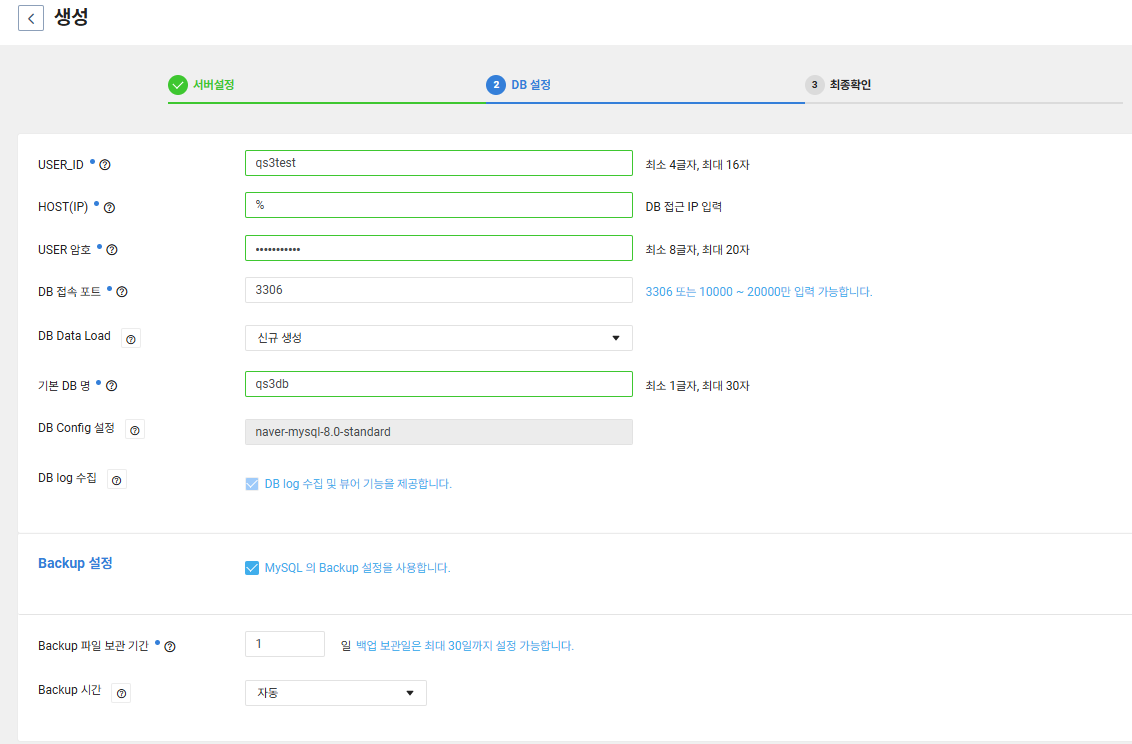Click the help icon beside USER_ID
1132x744 pixels.
click(105, 165)
